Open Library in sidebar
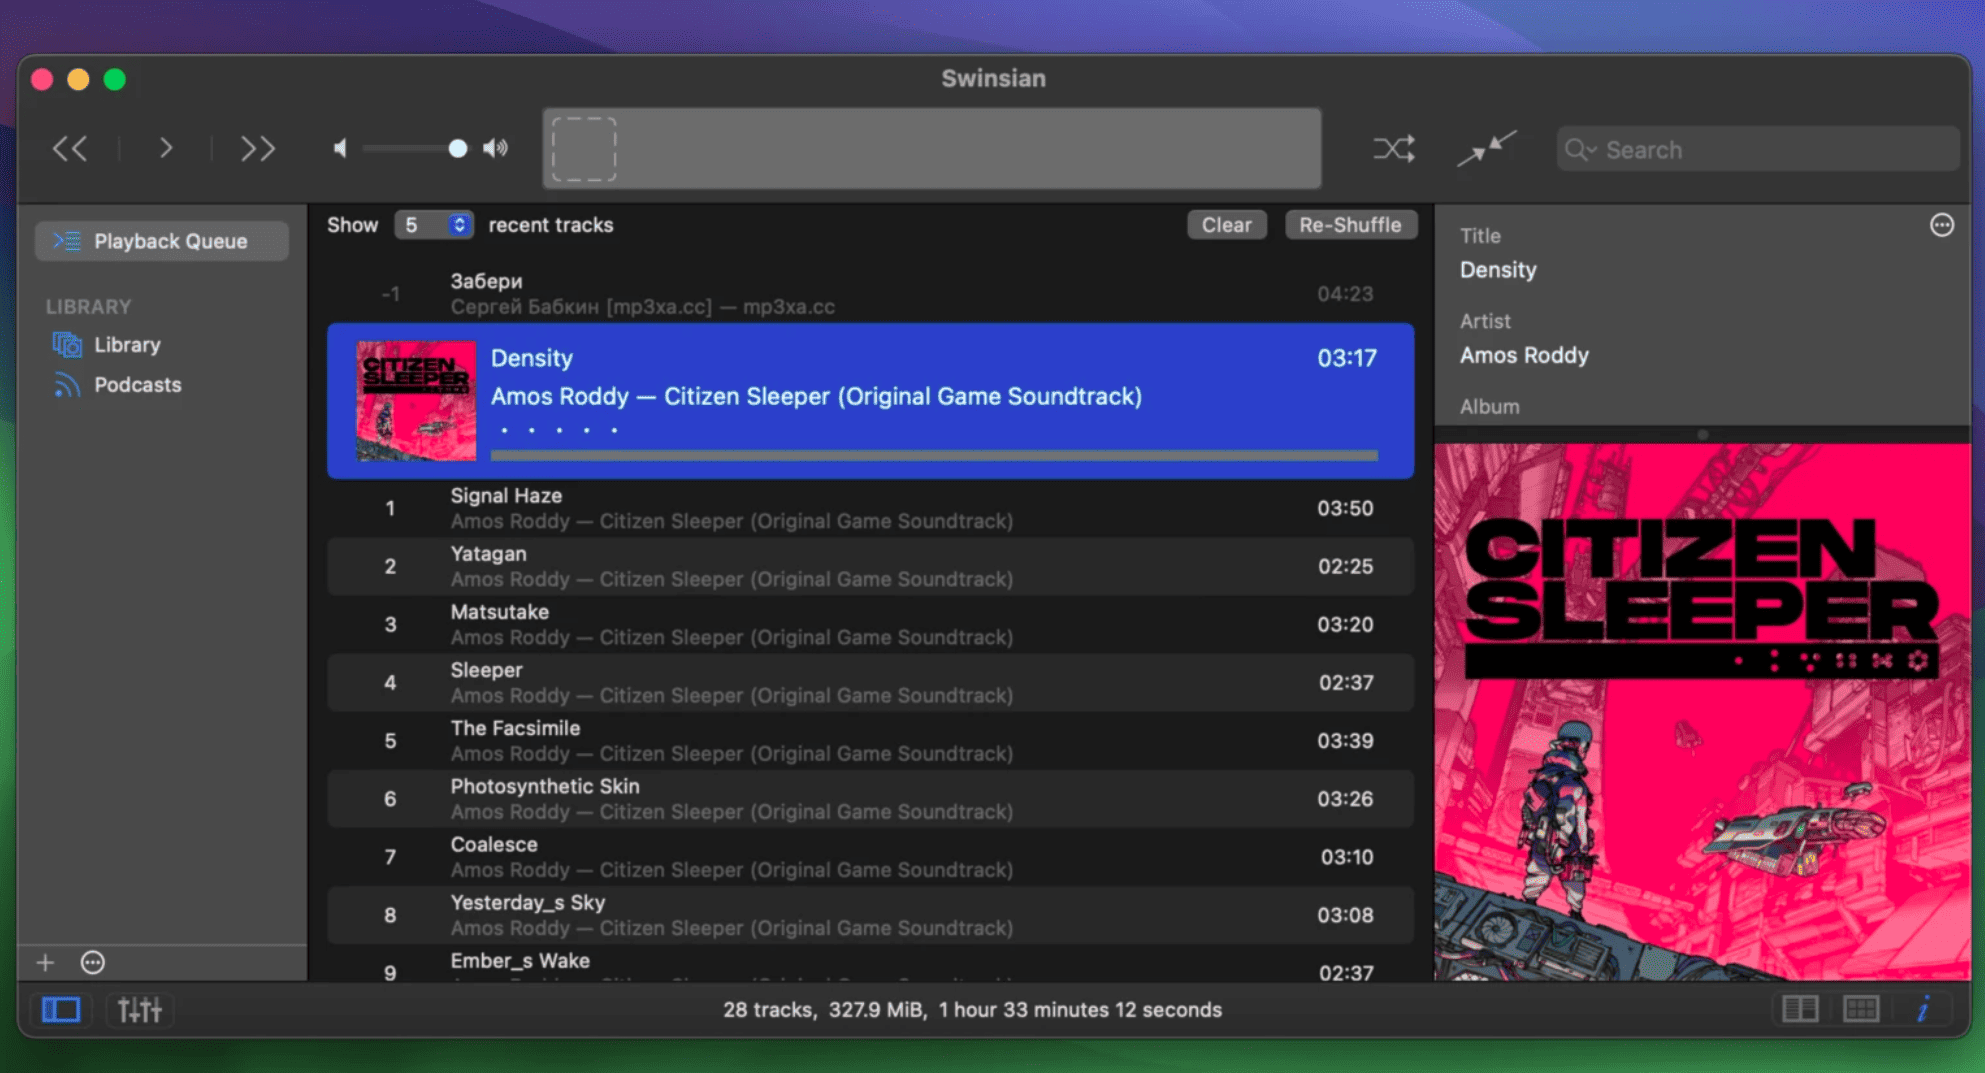 click(x=127, y=345)
